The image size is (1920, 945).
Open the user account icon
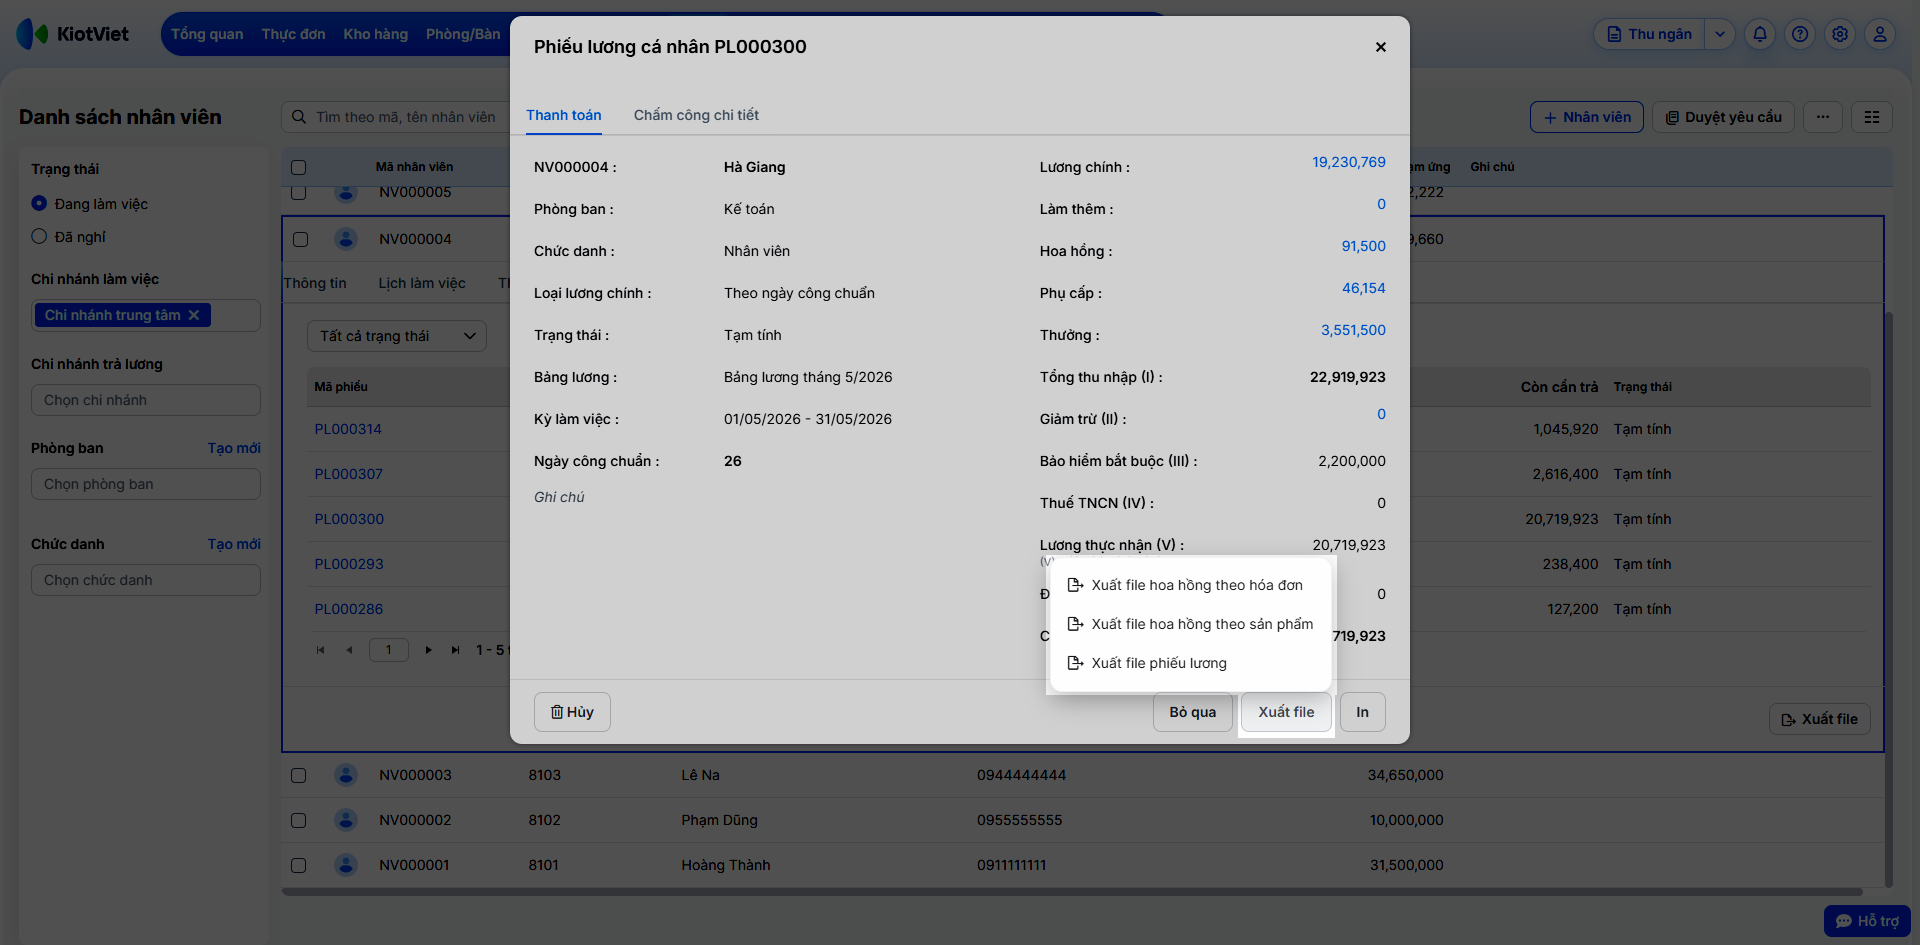tap(1880, 34)
